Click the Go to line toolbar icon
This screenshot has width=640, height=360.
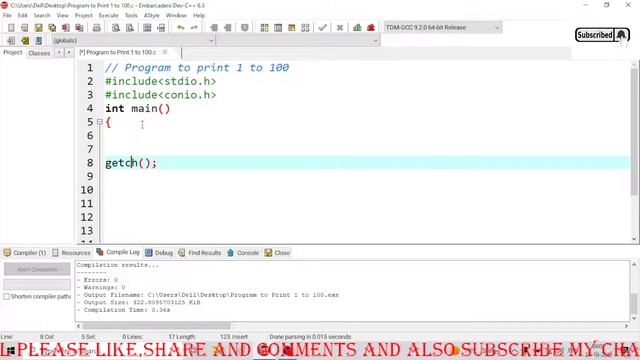[161, 27]
